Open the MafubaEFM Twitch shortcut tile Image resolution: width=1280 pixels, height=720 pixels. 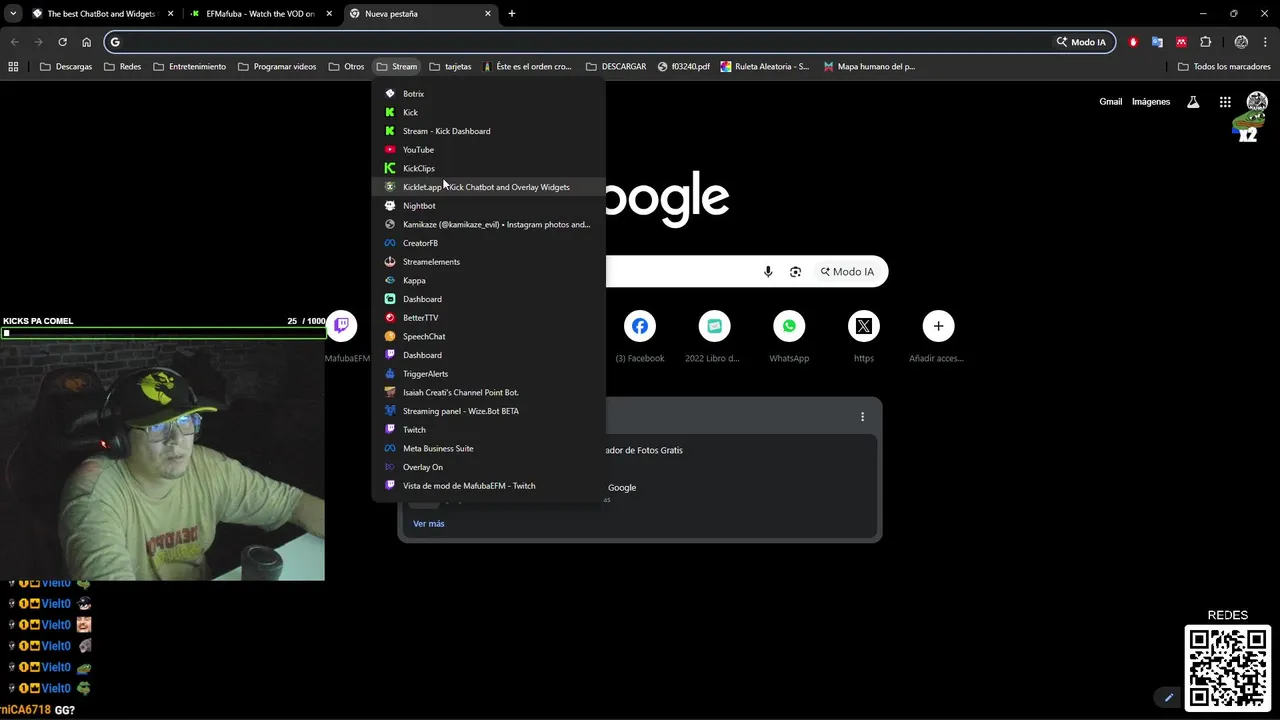[x=344, y=337]
